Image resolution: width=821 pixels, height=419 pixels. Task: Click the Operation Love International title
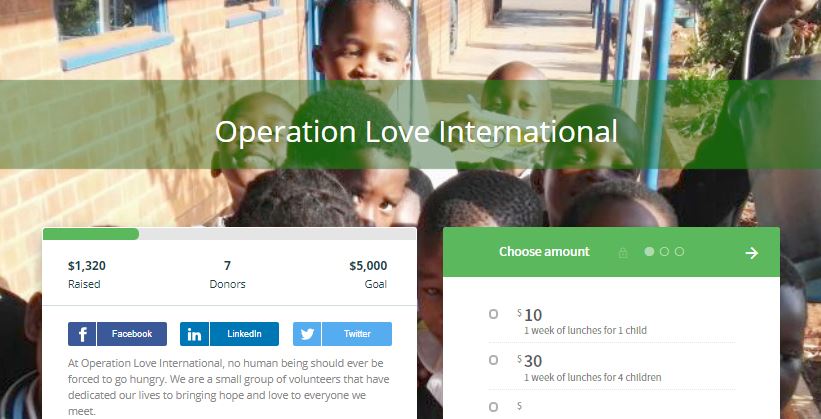[416, 131]
